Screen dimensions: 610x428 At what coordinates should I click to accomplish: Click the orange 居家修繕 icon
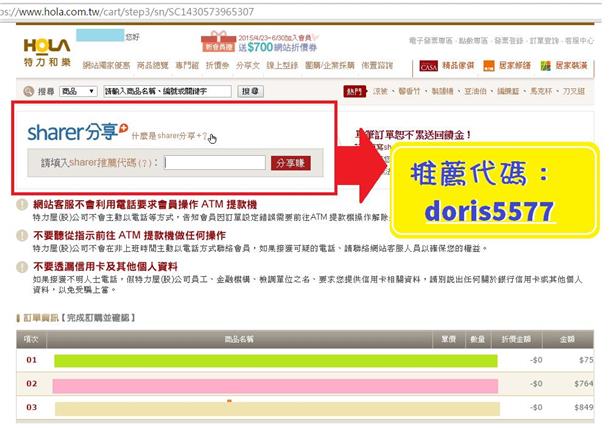(x=489, y=66)
